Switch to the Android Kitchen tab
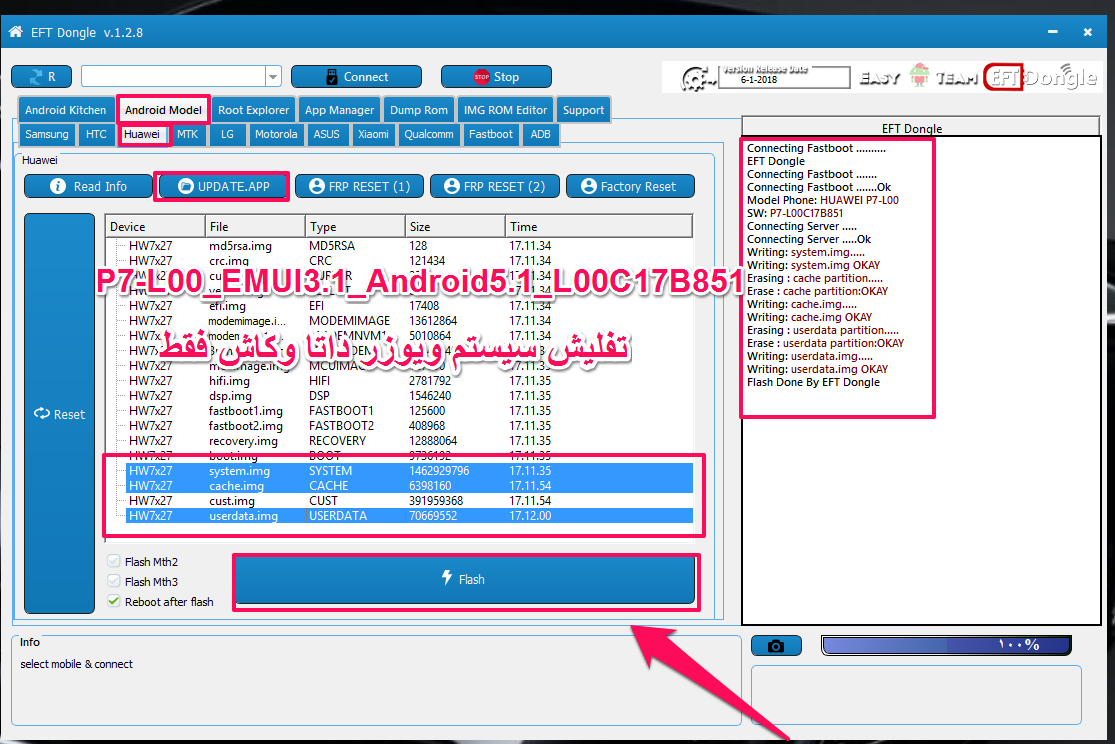This screenshot has width=1115, height=744. 65,110
